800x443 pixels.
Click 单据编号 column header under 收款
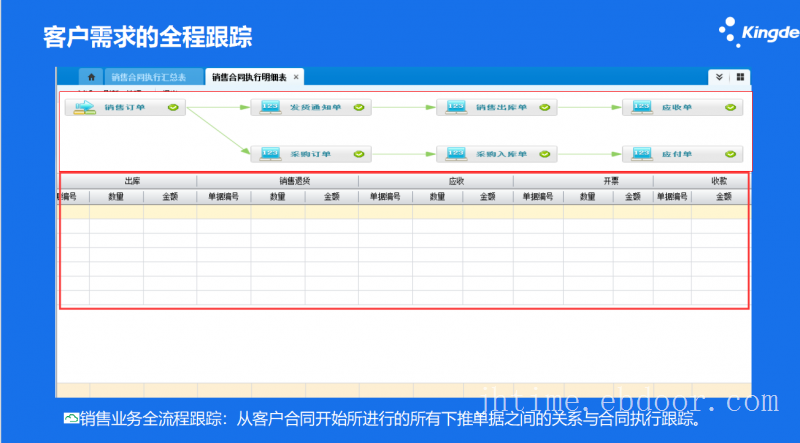point(672,196)
